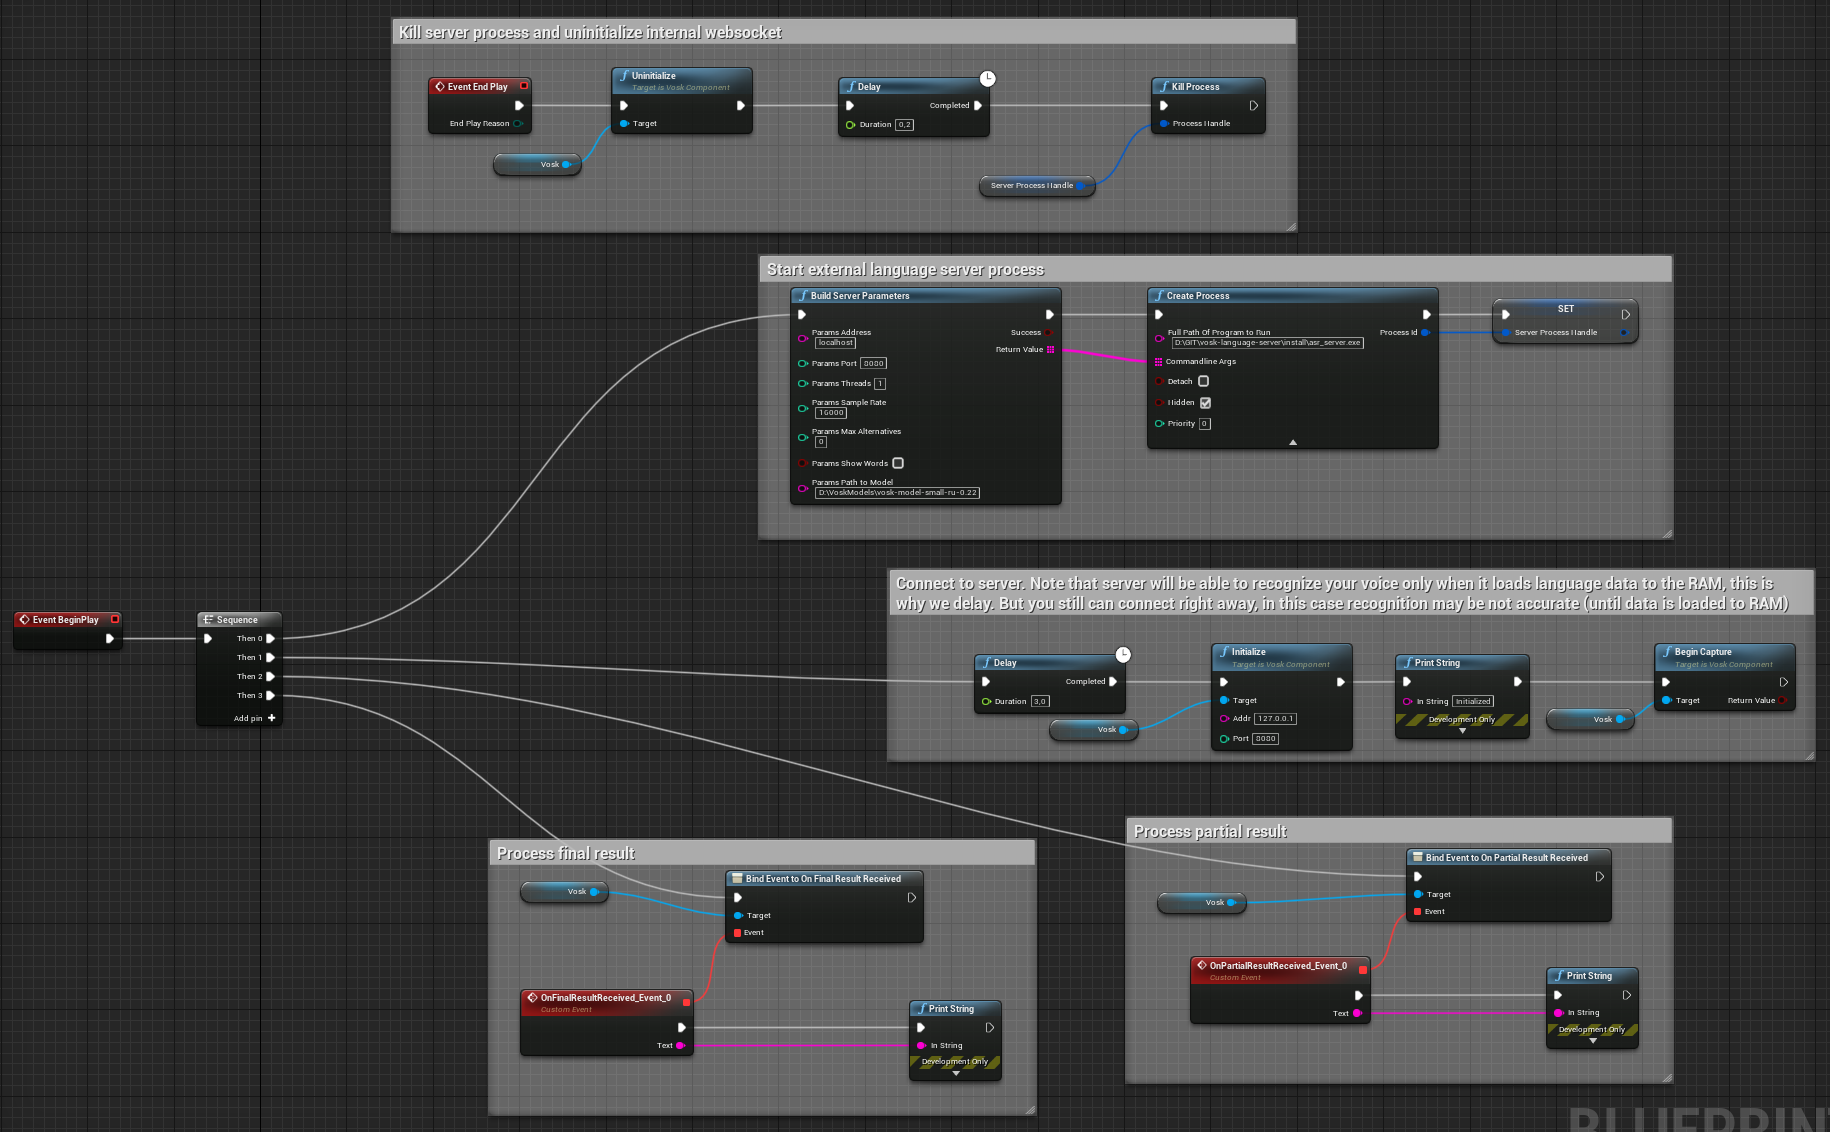Click Port 8080 field on Initialize node
Viewport: 1830px width, 1132px height.
tap(1265, 739)
